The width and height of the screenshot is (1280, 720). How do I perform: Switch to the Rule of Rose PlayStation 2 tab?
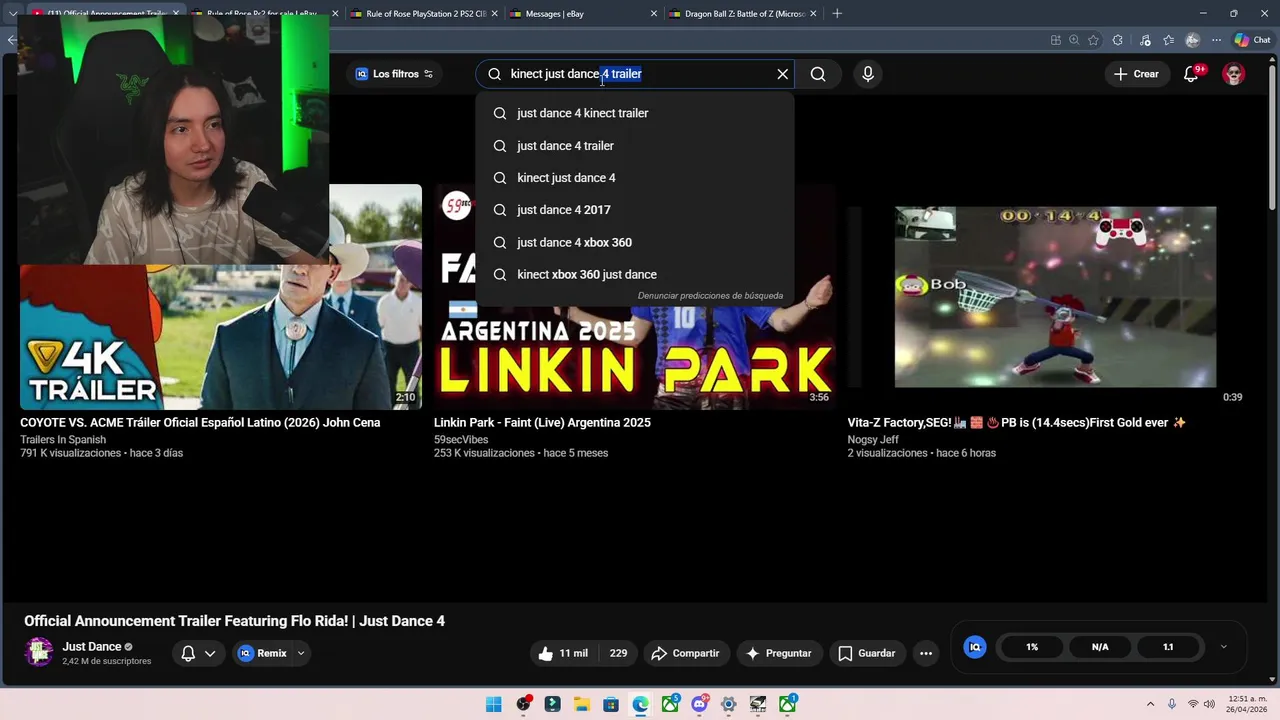pyautogui.click(x=425, y=14)
